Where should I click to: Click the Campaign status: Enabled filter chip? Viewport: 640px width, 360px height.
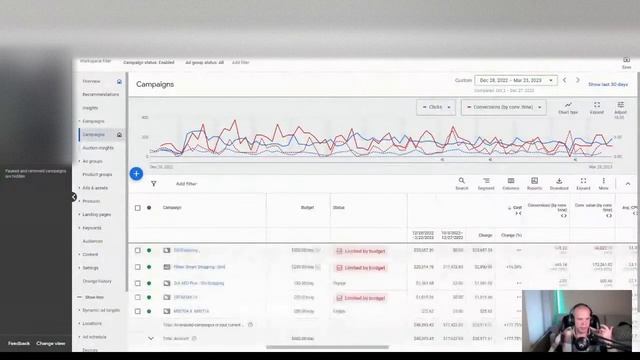coord(149,62)
